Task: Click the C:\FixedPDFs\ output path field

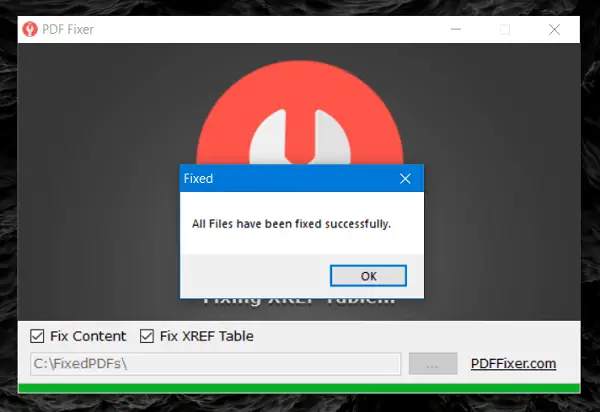Action: (x=215, y=363)
